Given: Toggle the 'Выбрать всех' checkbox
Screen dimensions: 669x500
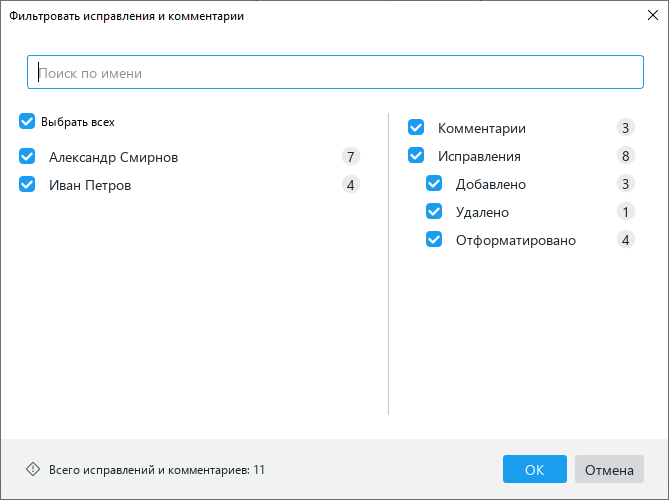Looking at the screenshot, I should (27, 122).
